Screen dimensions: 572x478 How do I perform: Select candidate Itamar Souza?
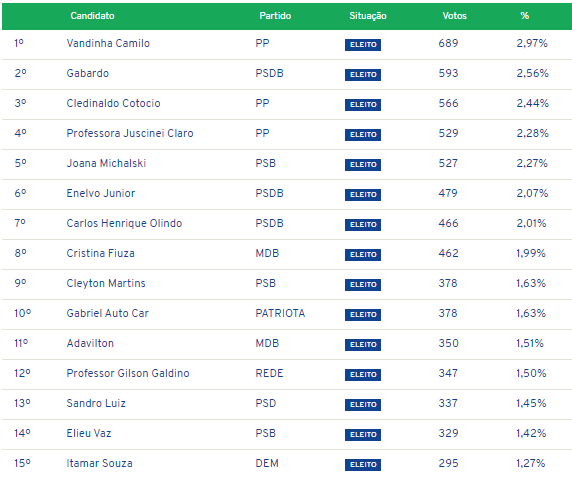tap(99, 463)
